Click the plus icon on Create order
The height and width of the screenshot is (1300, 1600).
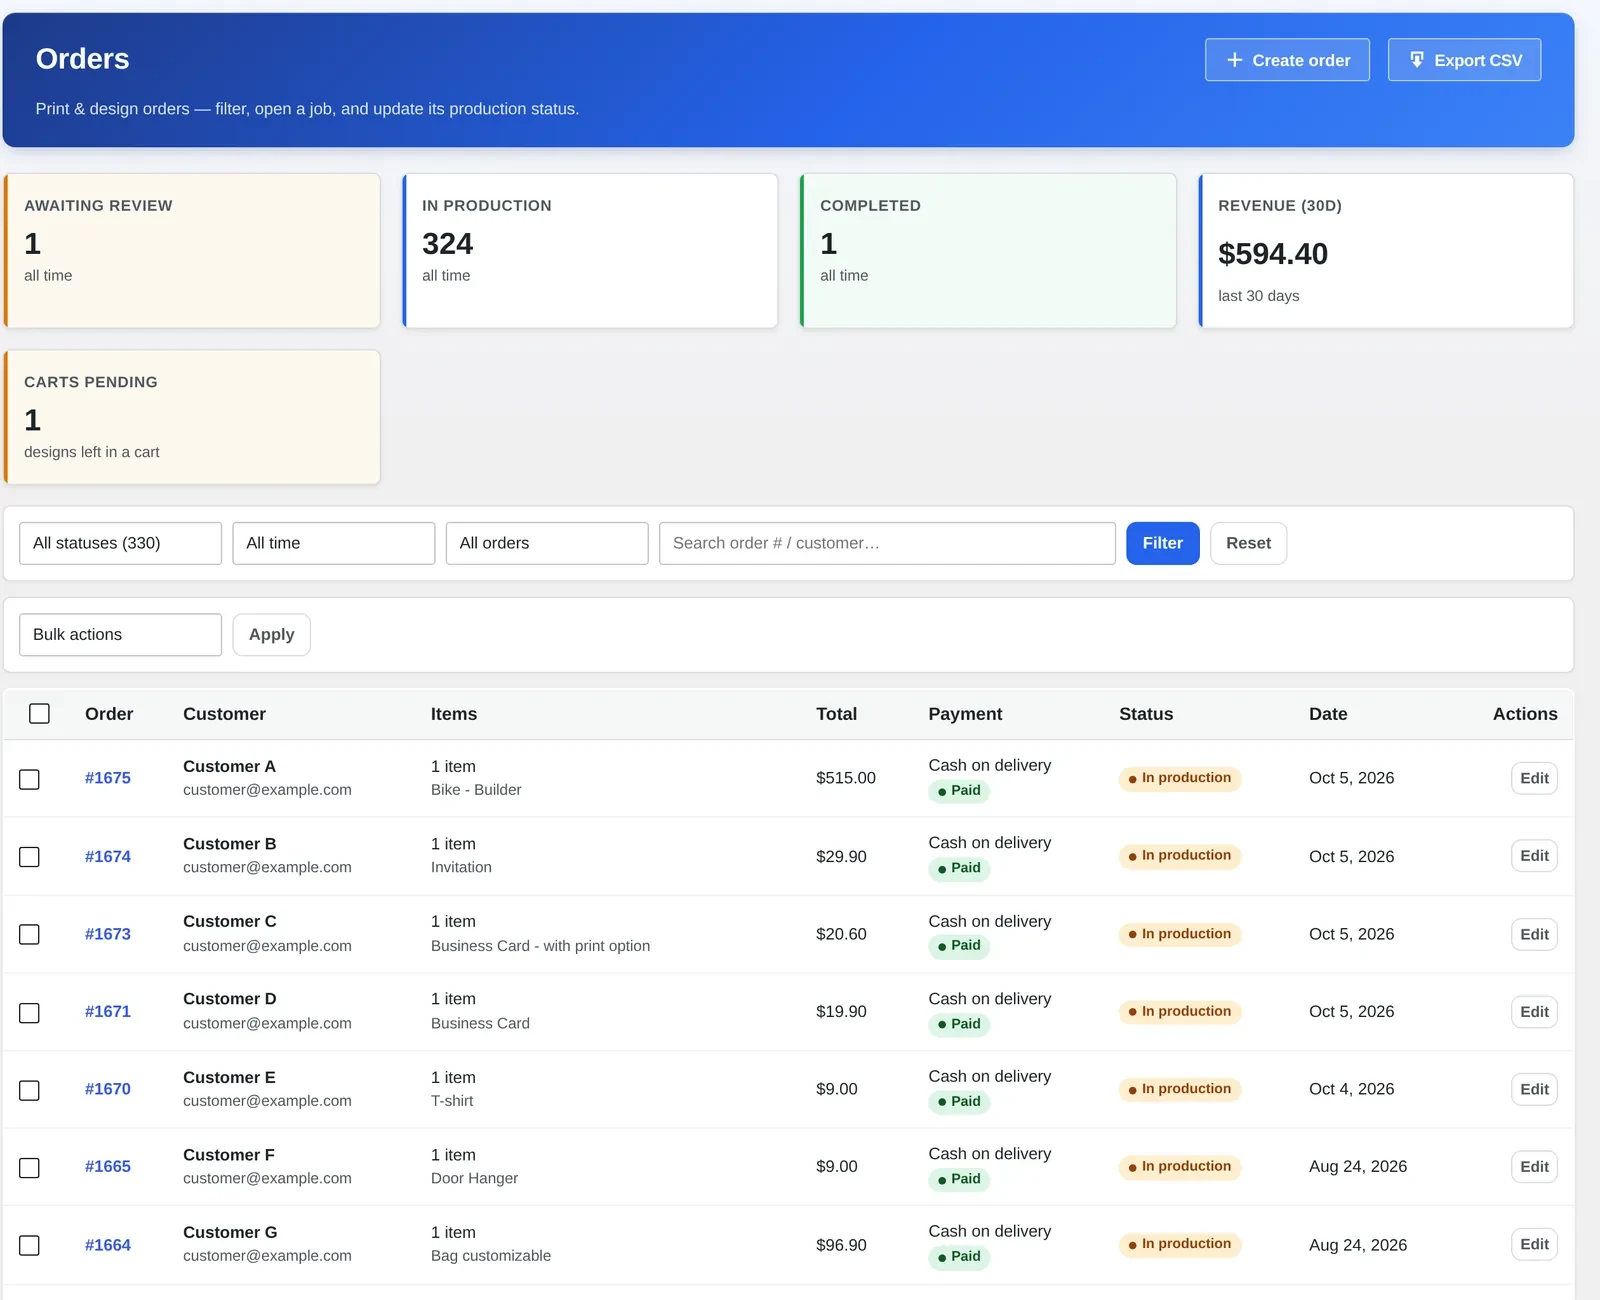[x=1234, y=60]
